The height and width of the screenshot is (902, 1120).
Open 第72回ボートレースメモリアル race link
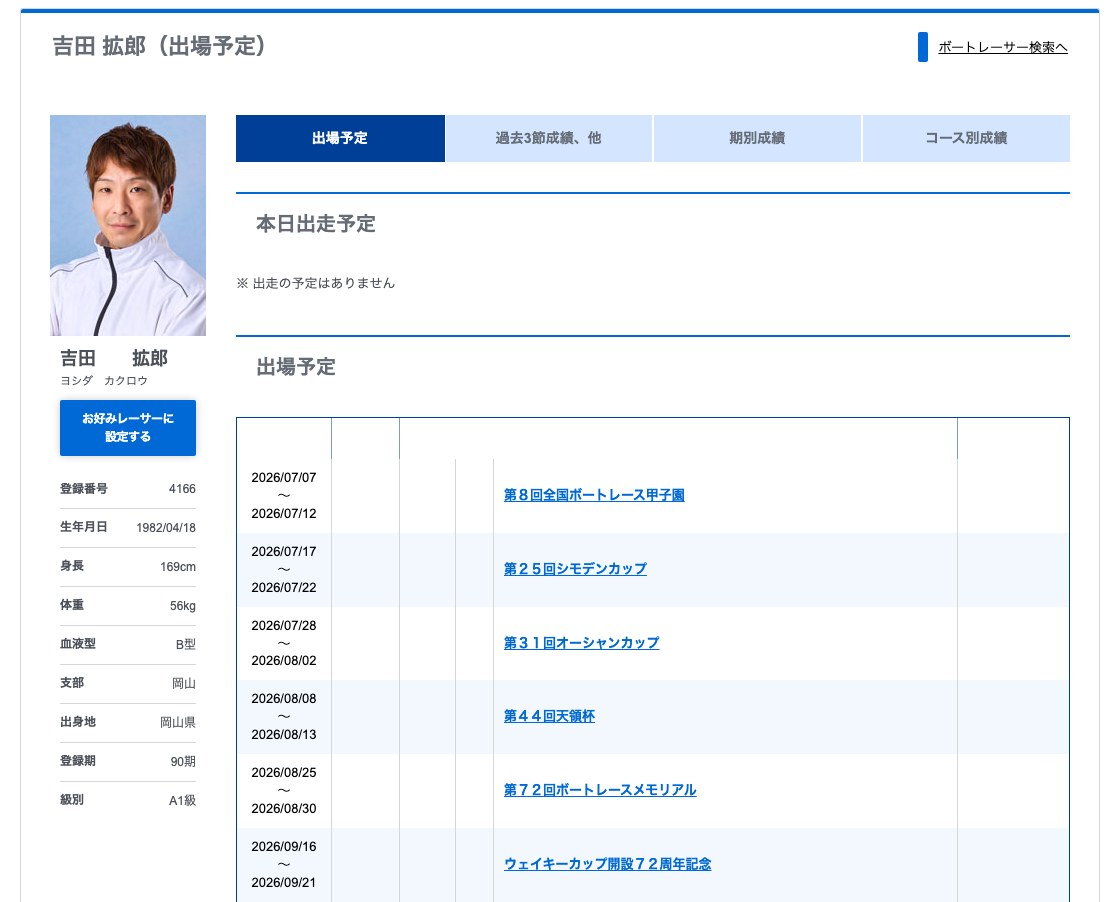[x=600, y=790]
